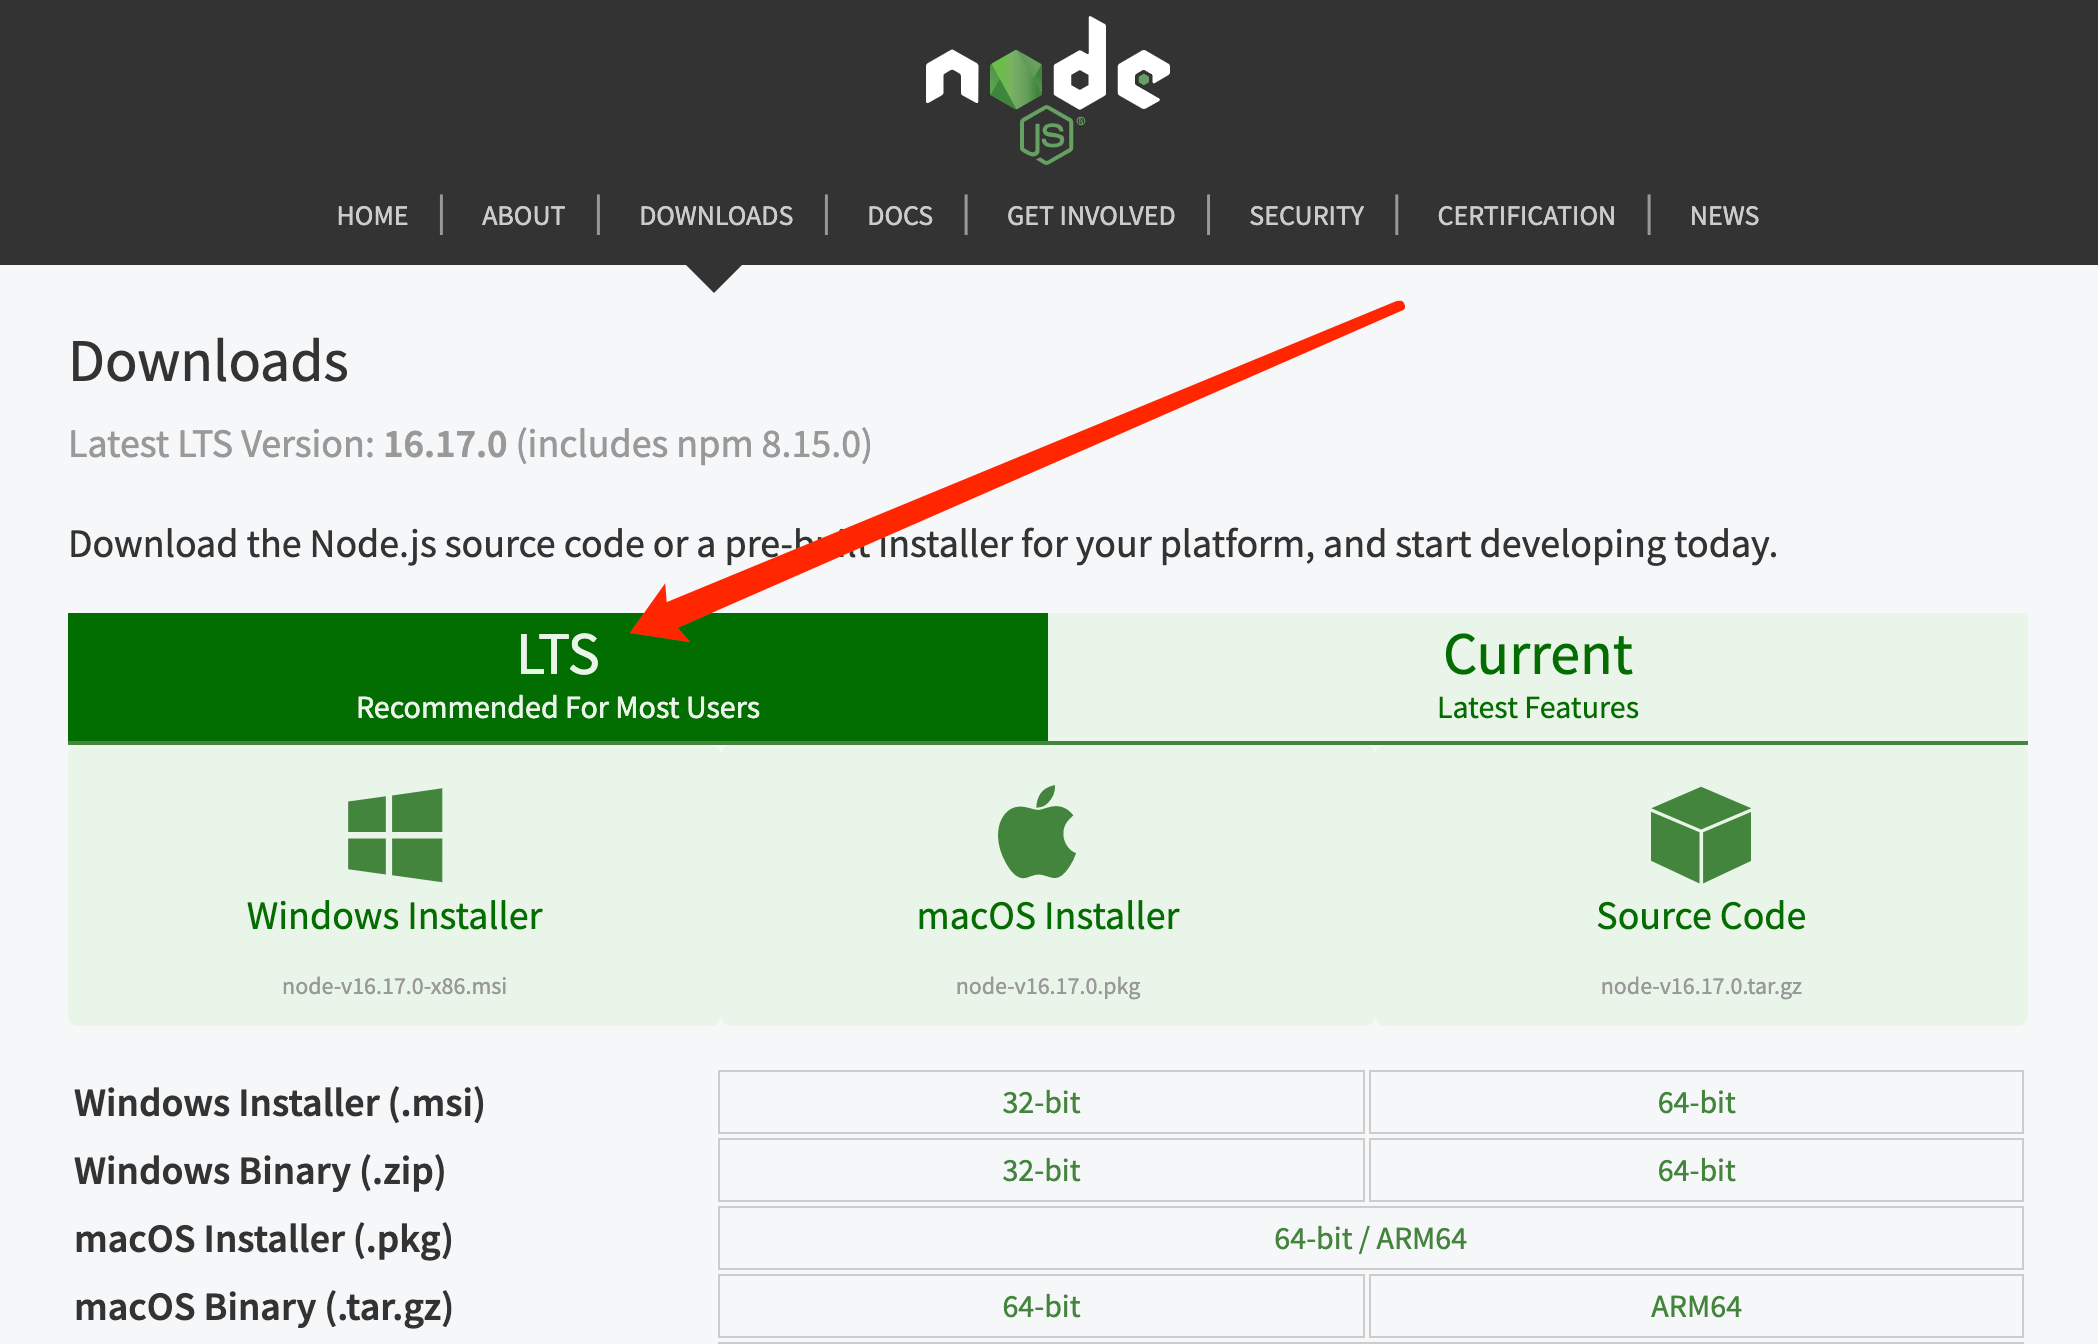Viewport: 2098px width, 1344px height.
Task: Switch to the Current Latest Features tab
Action: 1537,677
